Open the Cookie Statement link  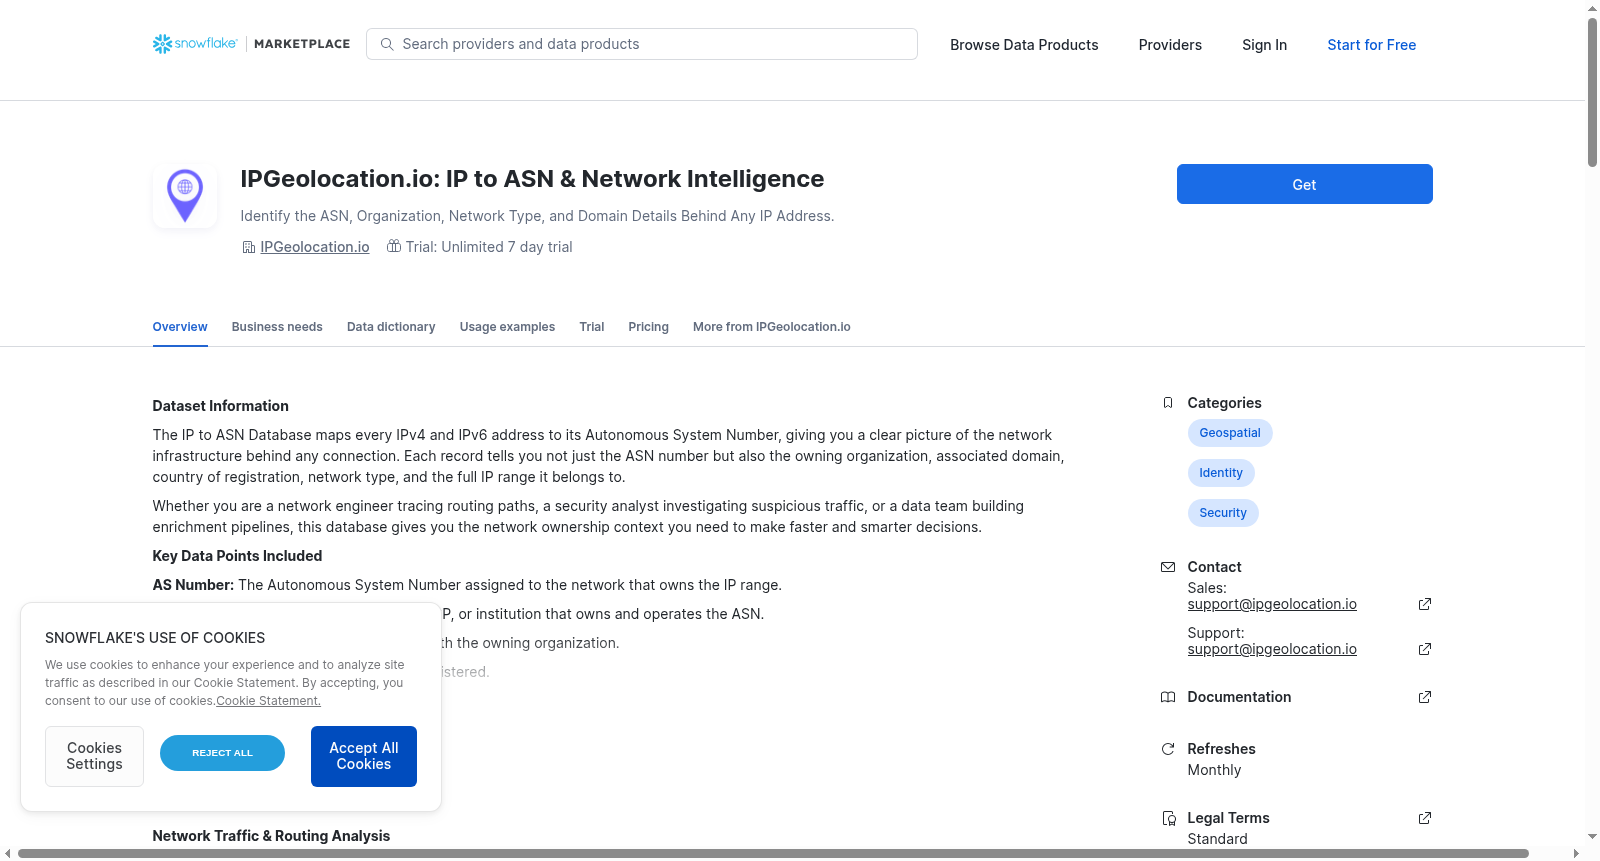pos(268,701)
